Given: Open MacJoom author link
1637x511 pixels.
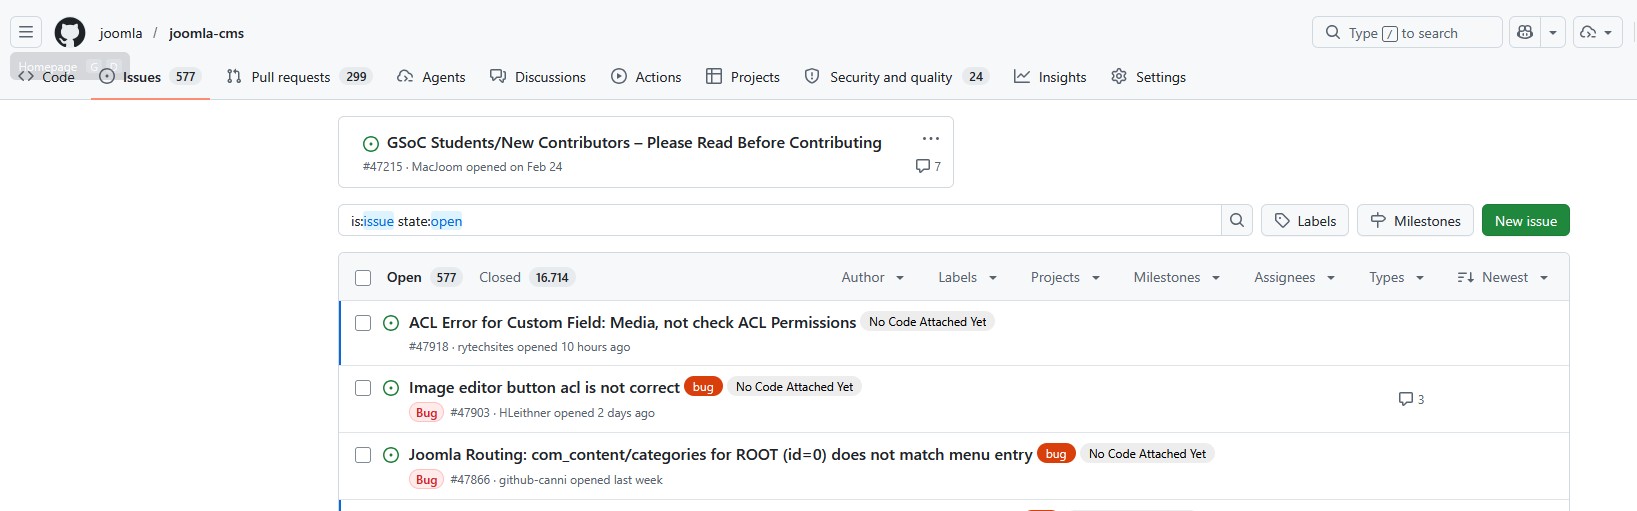Looking at the screenshot, I should click(437, 167).
